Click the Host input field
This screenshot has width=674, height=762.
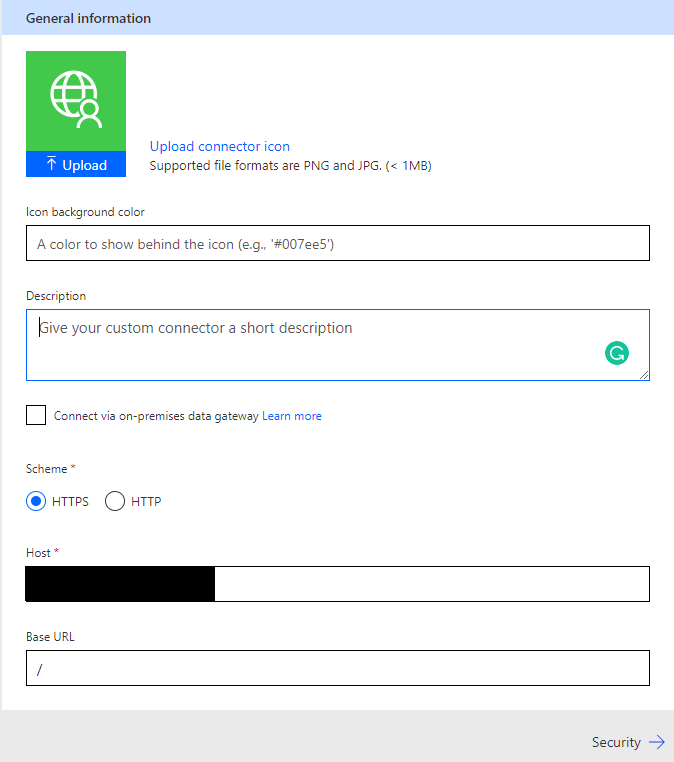click(x=338, y=584)
